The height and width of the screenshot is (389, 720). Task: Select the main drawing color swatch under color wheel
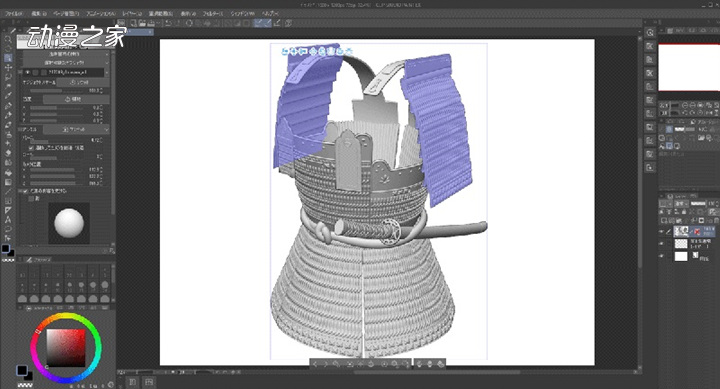[22, 370]
